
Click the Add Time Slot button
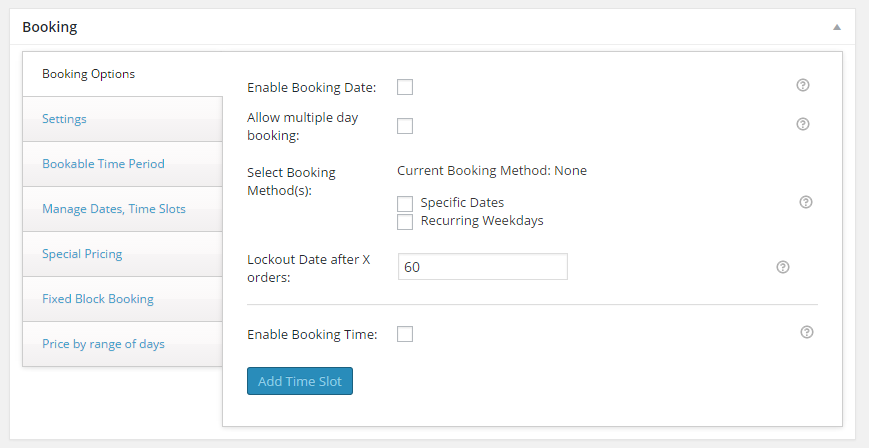point(300,381)
